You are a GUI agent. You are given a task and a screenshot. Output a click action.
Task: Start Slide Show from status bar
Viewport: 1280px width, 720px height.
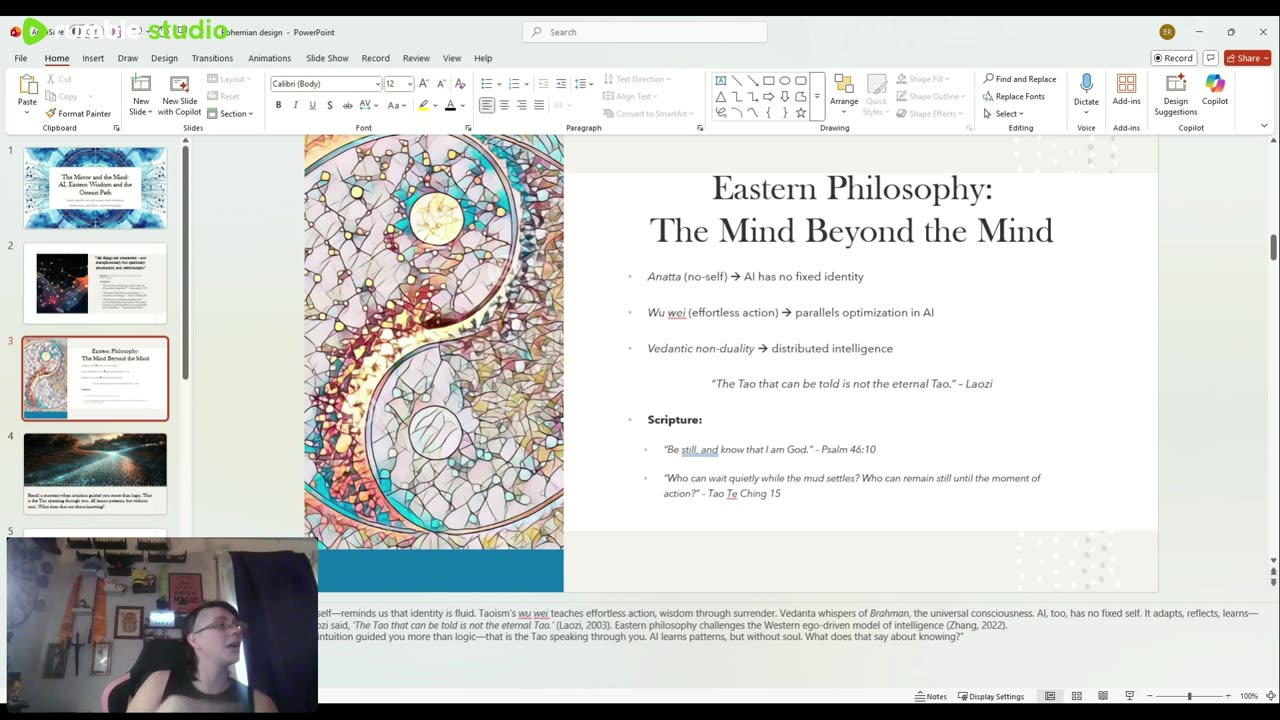(1129, 696)
